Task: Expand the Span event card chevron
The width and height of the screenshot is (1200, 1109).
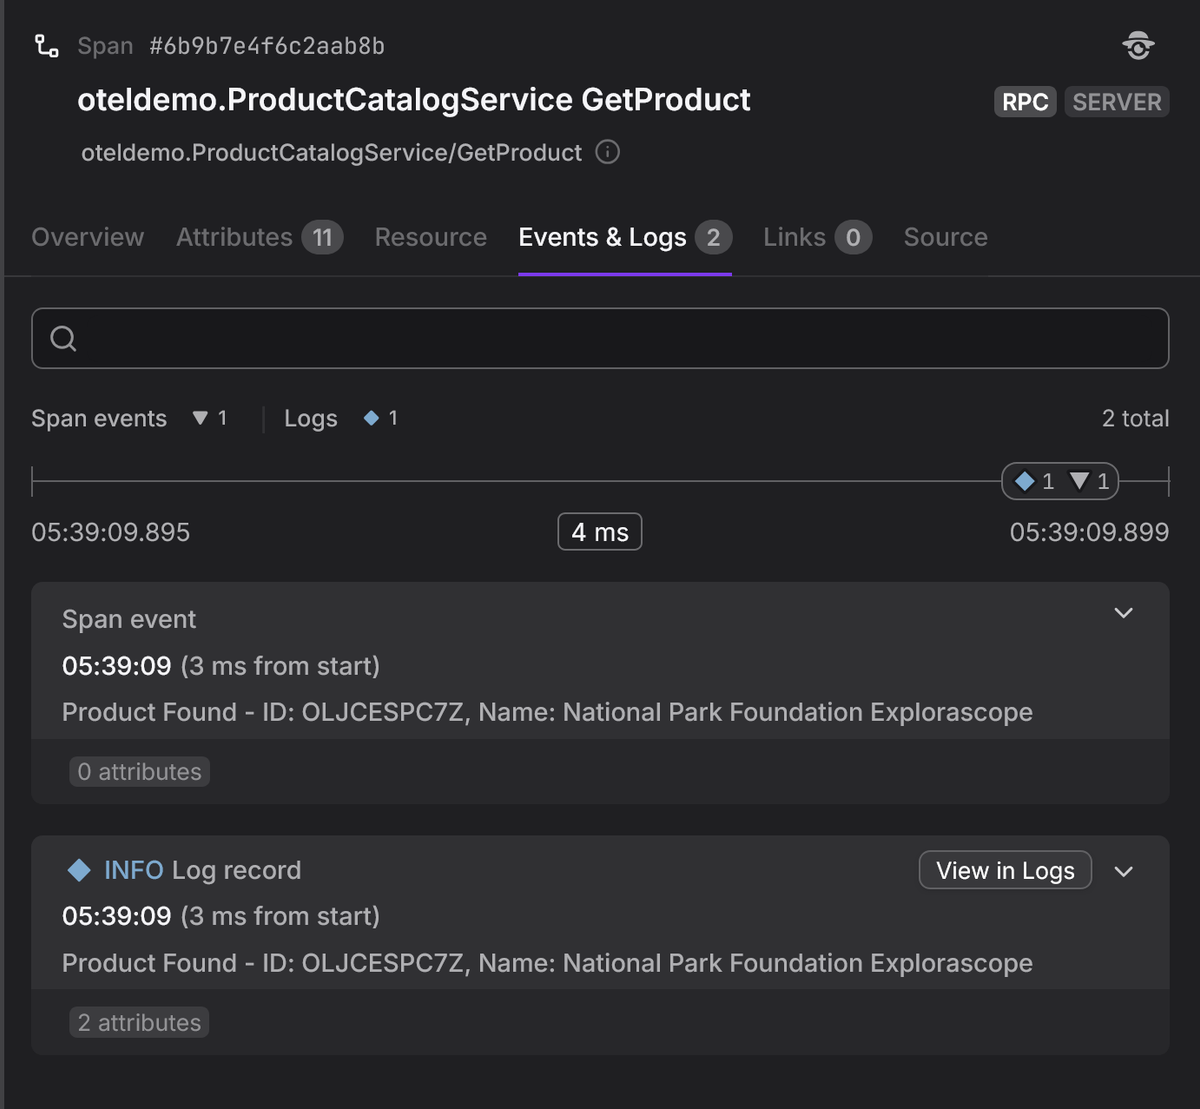Action: tap(1123, 613)
